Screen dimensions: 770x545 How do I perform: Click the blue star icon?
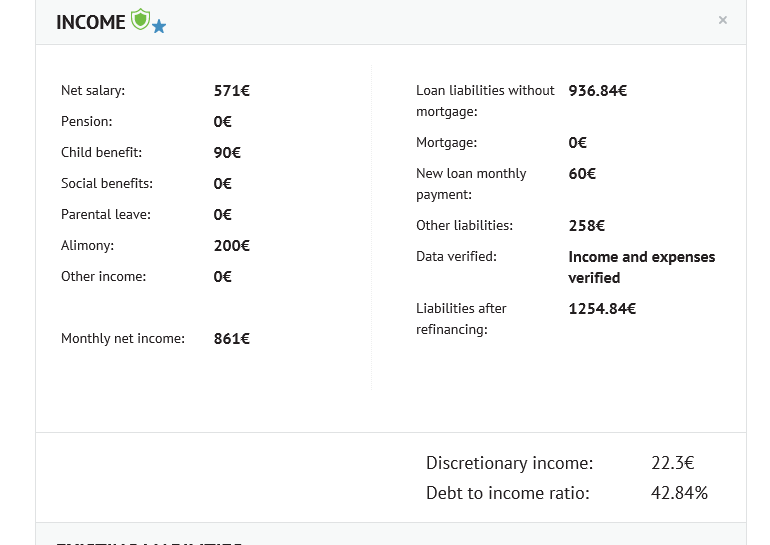pyautogui.click(x=159, y=27)
